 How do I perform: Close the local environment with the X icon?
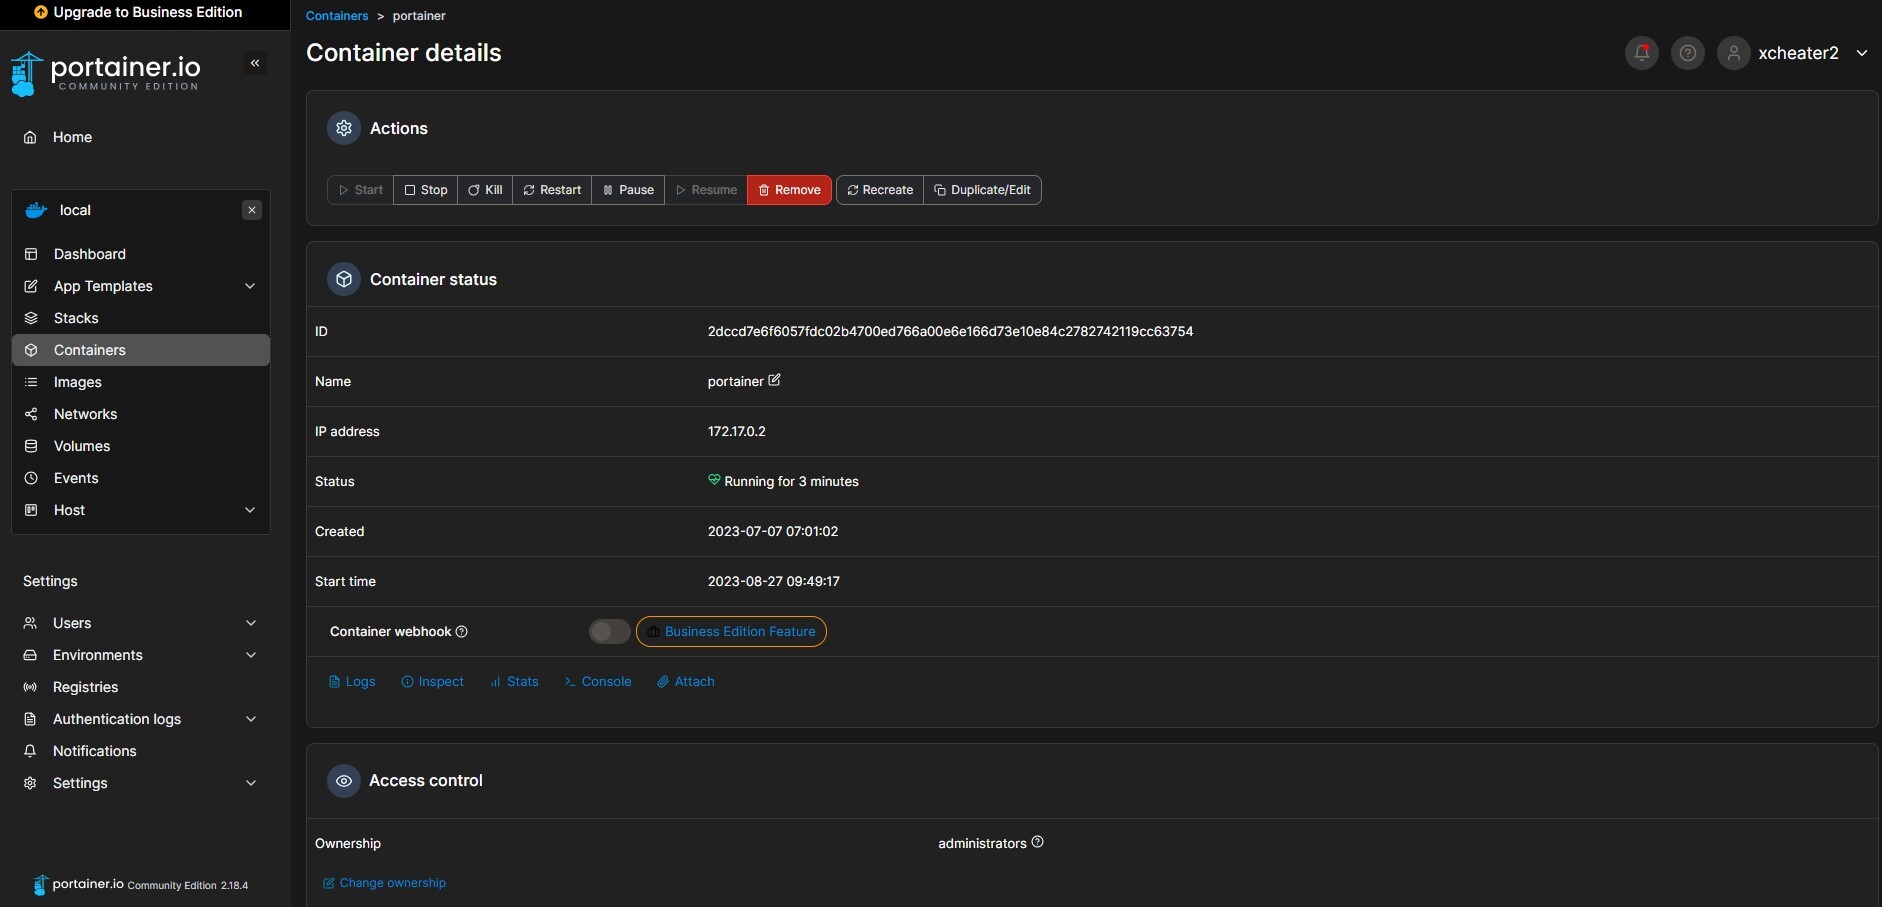tap(252, 210)
